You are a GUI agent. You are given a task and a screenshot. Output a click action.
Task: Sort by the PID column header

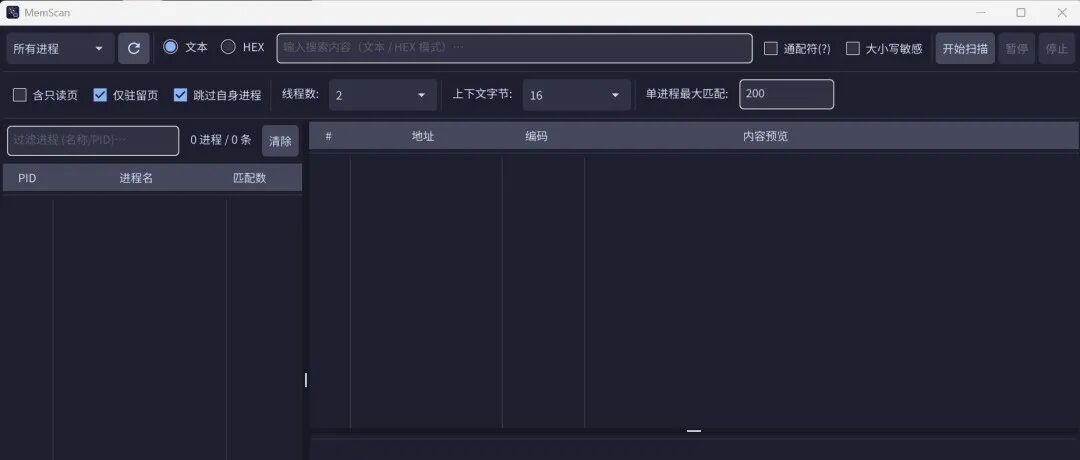click(28, 178)
